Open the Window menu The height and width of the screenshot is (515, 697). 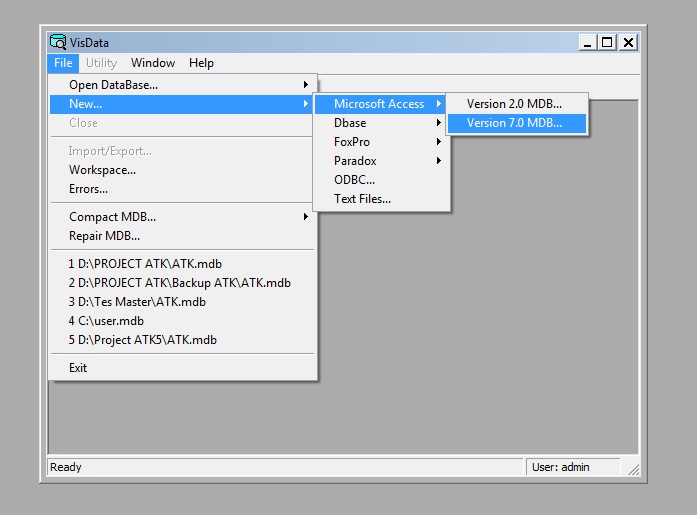(153, 63)
